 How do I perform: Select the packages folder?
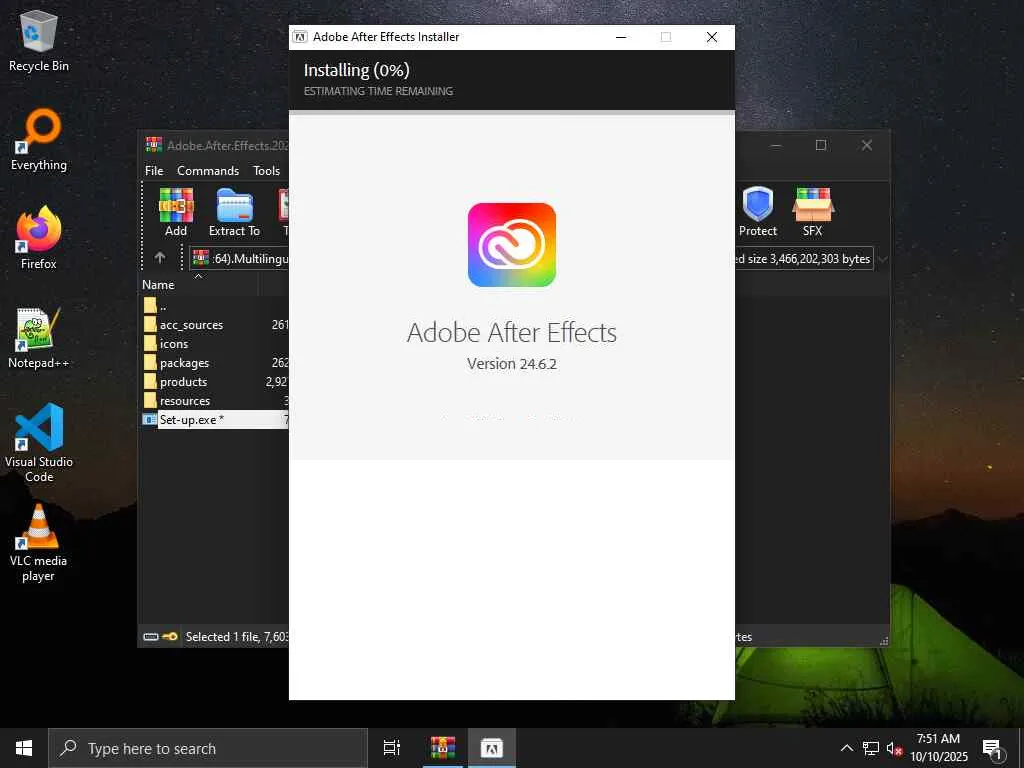click(215, 362)
